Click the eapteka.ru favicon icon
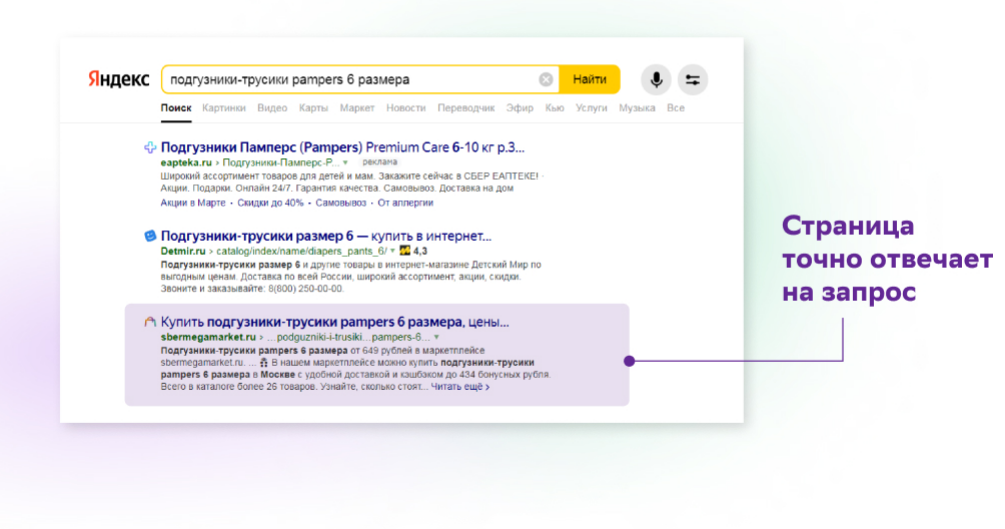 point(150,147)
